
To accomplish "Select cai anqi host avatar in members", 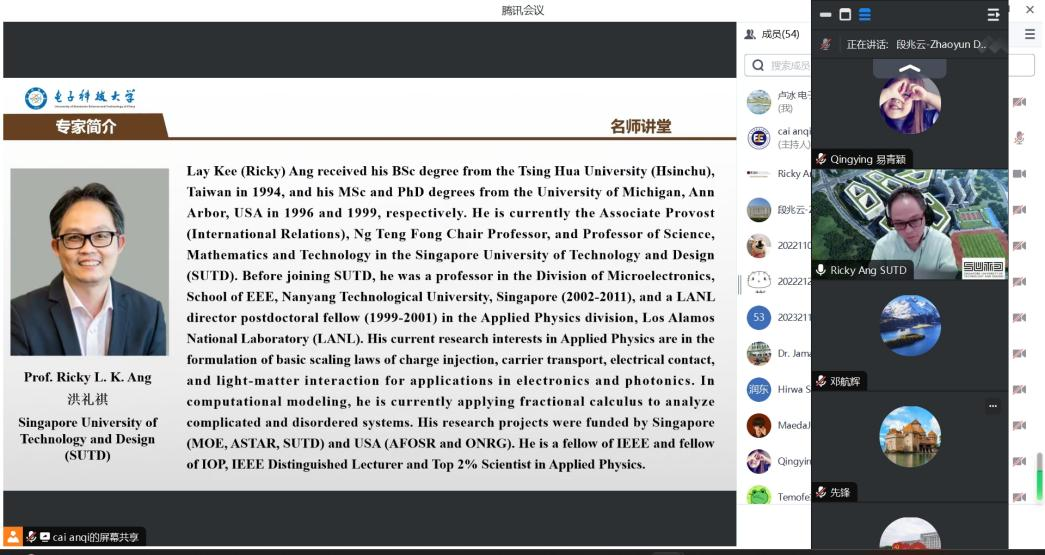I will (758, 138).
